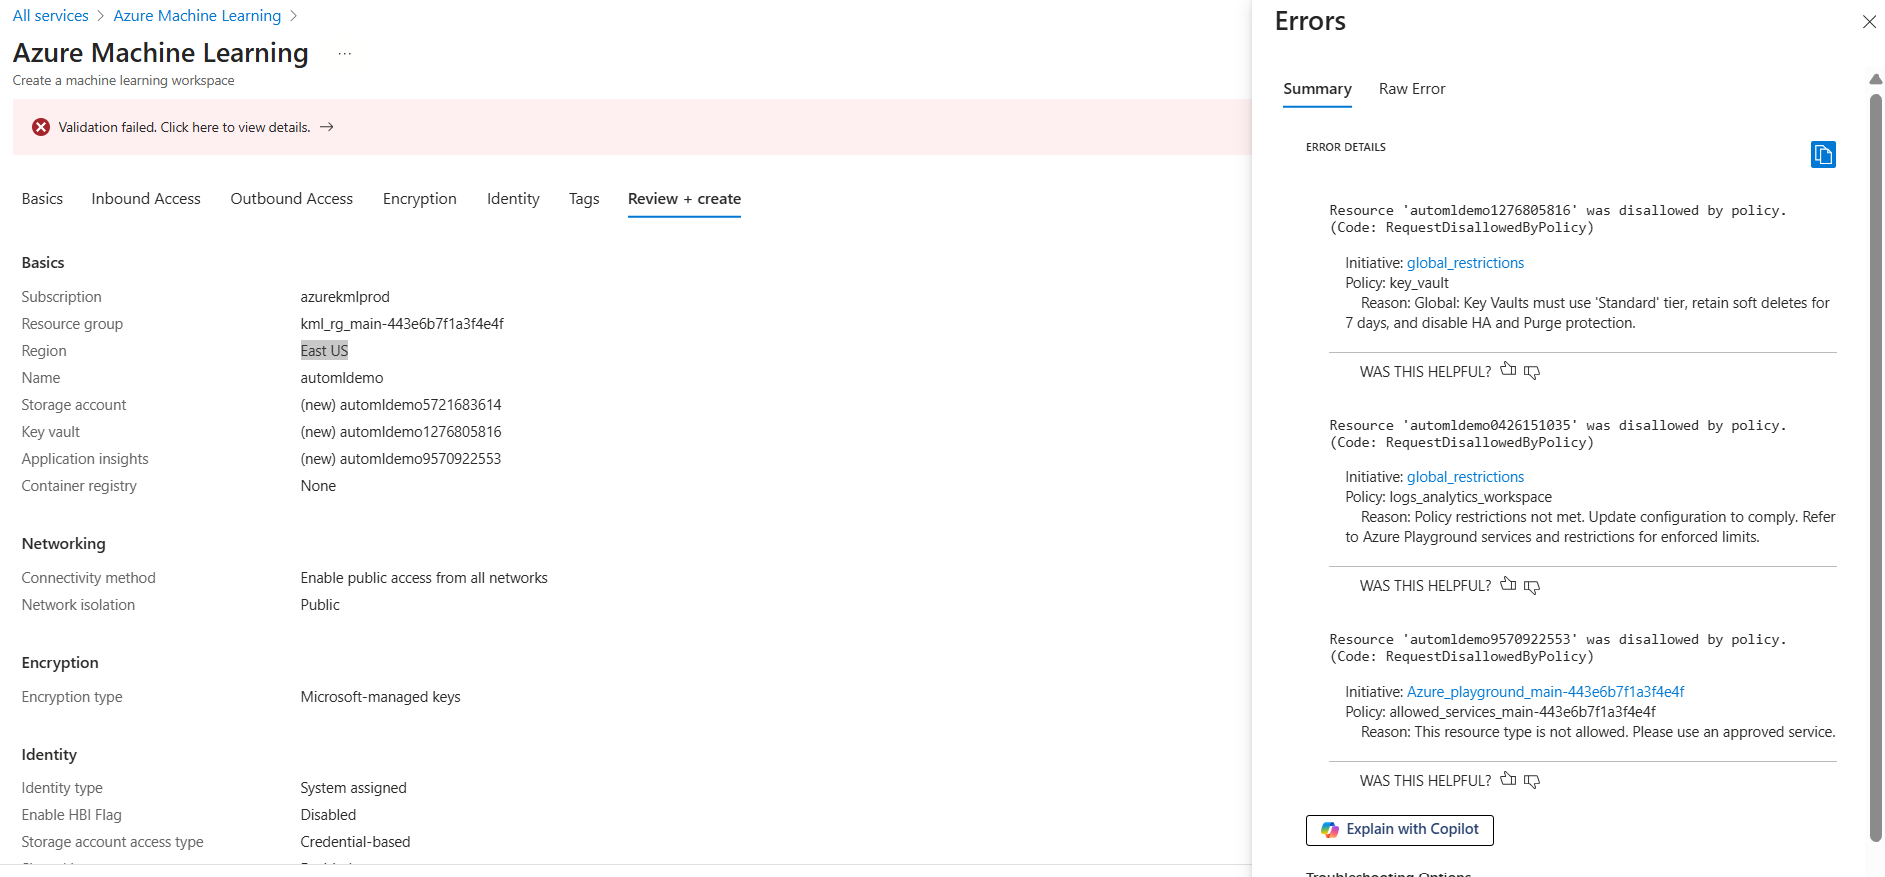
Task: Click the red validation failed error icon
Action: pyautogui.click(x=41, y=127)
